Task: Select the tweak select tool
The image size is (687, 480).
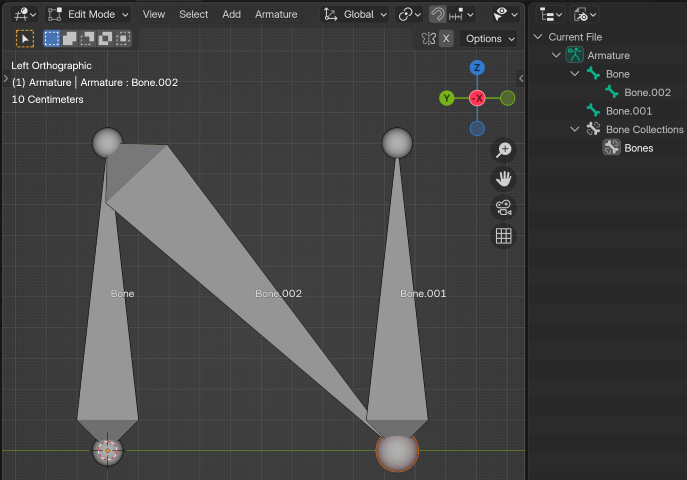Action: (x=25, y=39)
